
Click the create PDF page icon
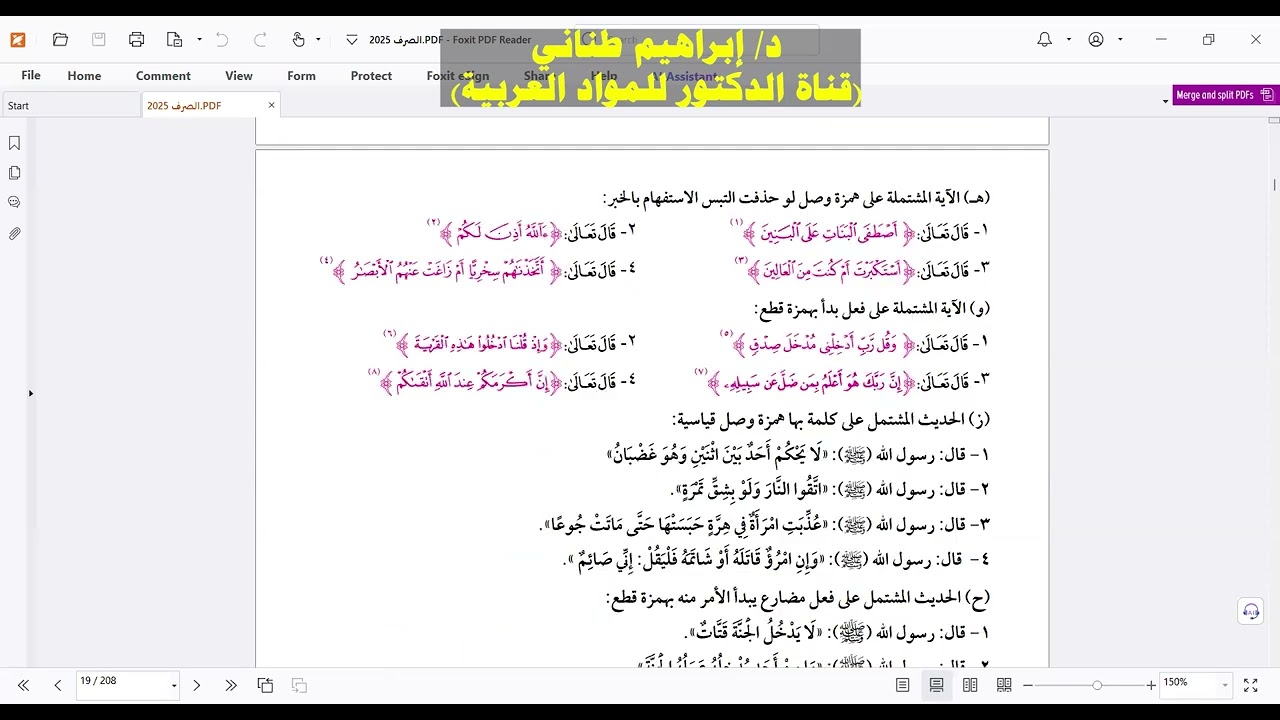click(x=175, y=40)
